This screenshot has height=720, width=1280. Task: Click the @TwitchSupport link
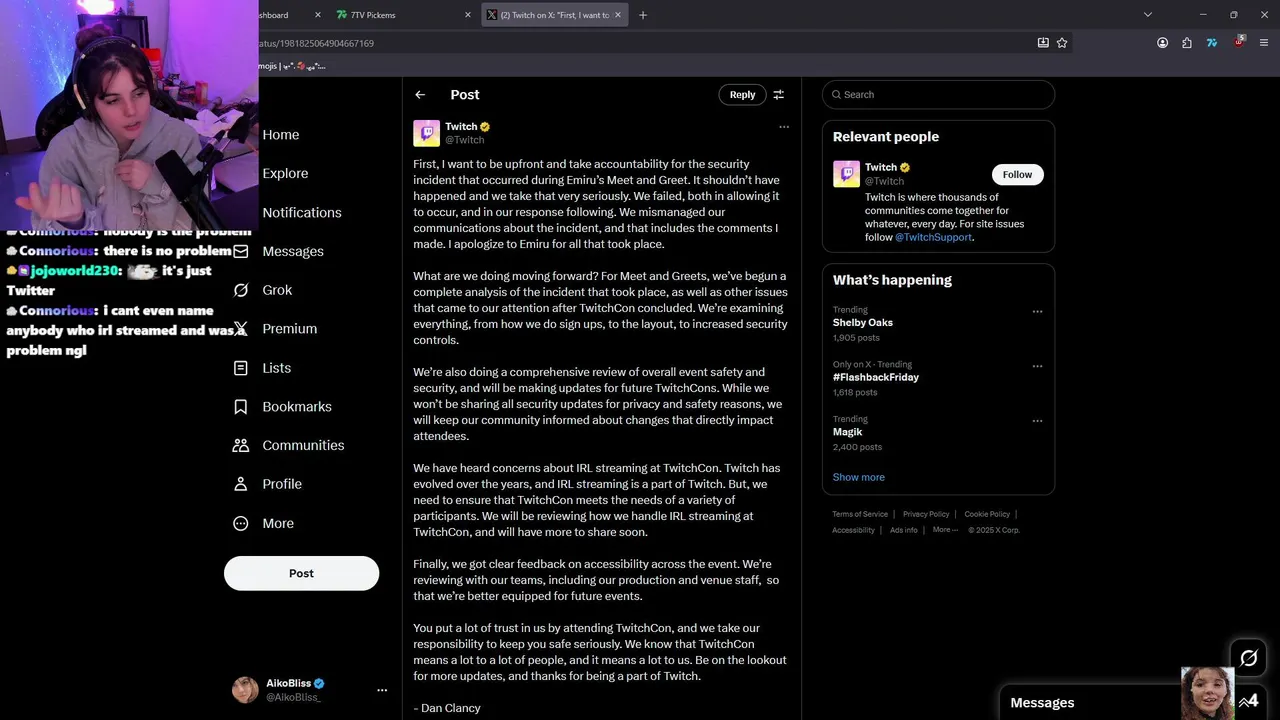[x=933, y=237]
